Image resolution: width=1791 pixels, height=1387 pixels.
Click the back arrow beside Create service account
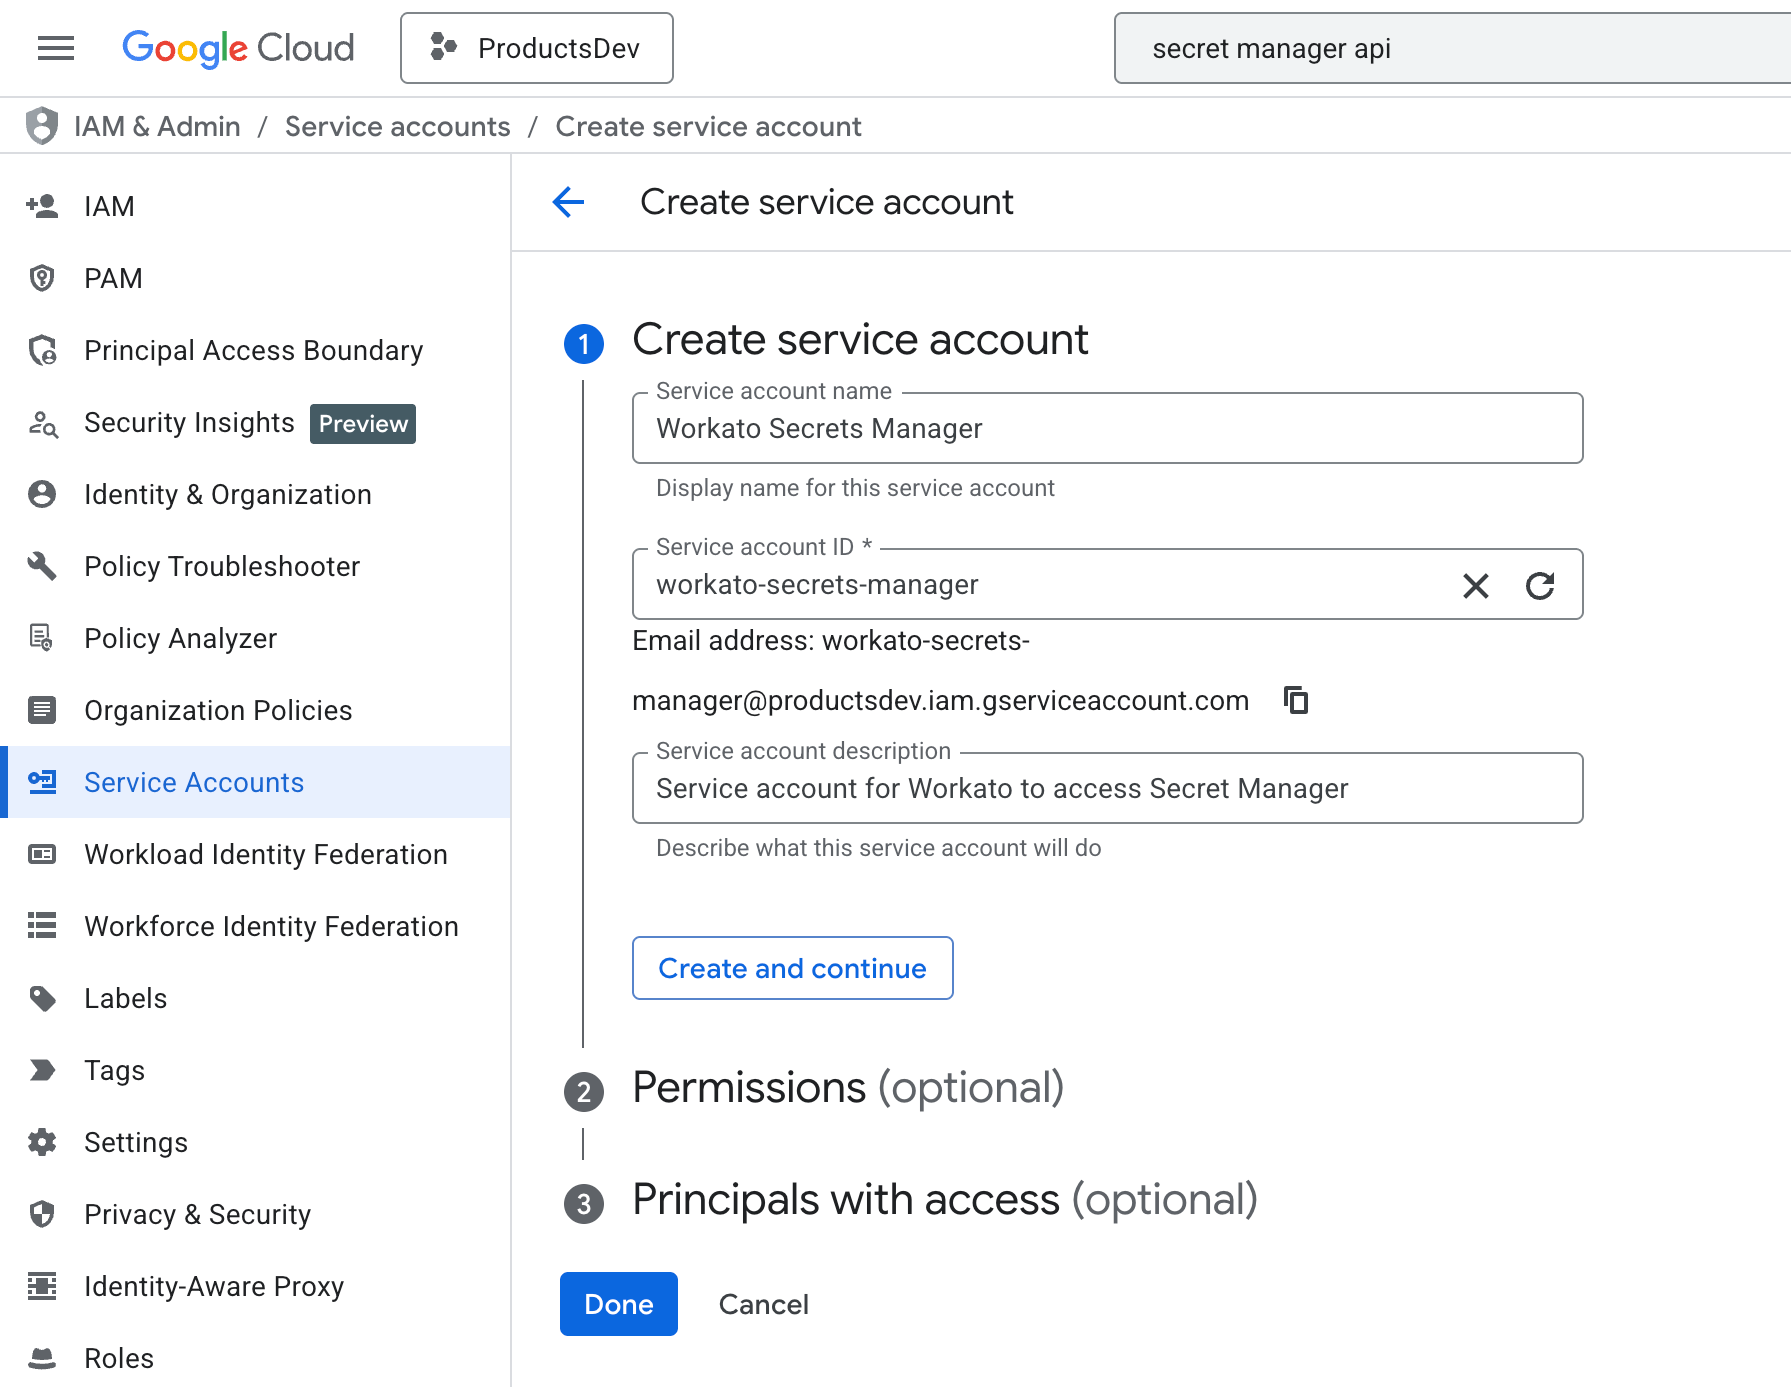pos(568,202)
